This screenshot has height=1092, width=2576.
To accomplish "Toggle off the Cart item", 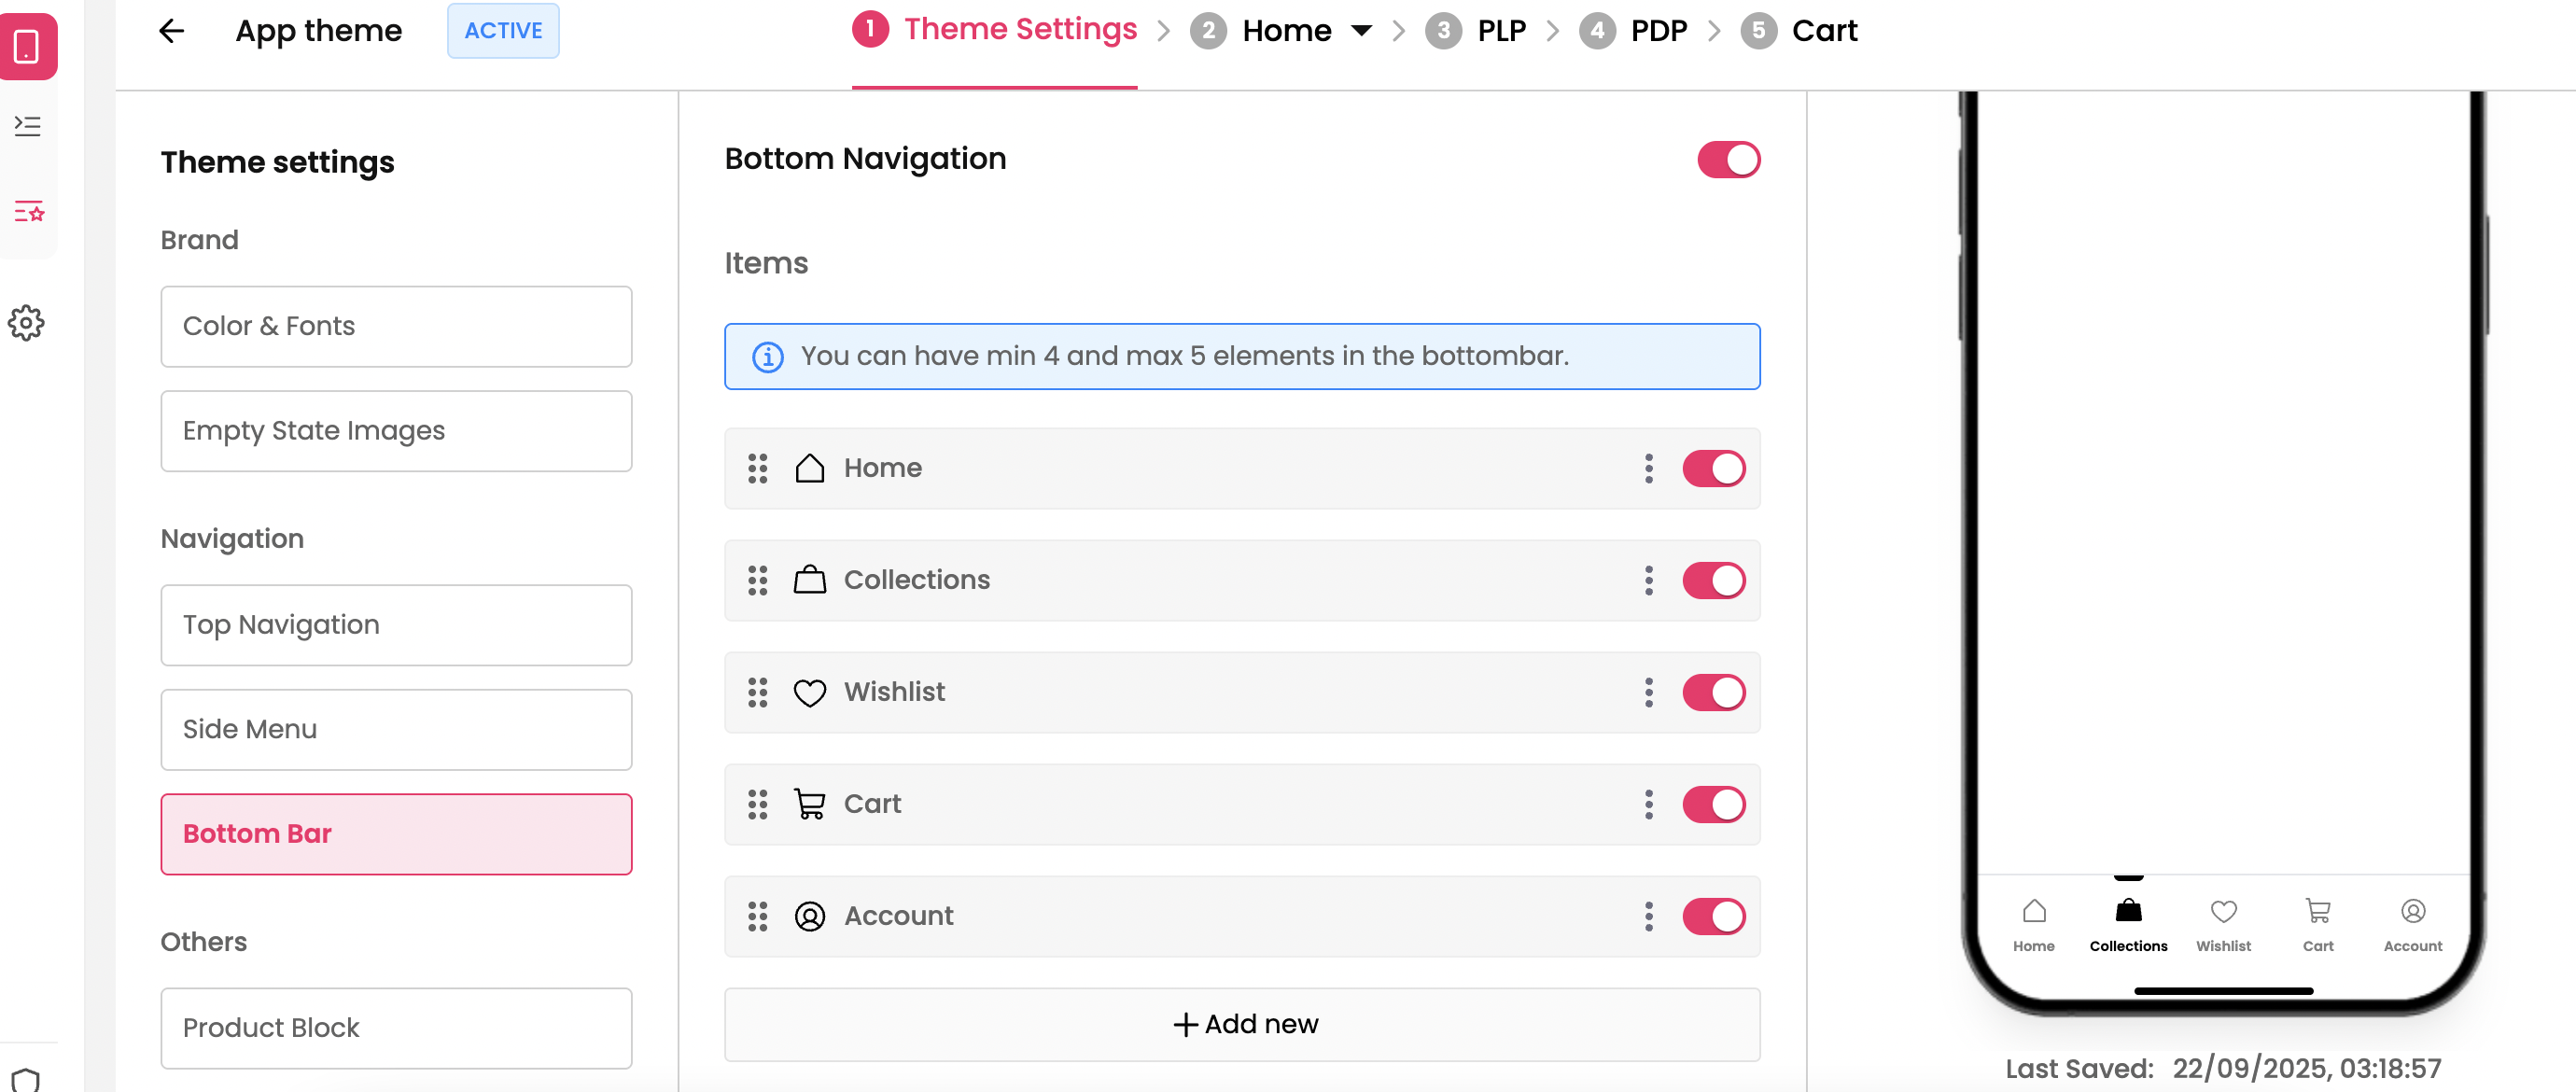I will (1713, 804).
